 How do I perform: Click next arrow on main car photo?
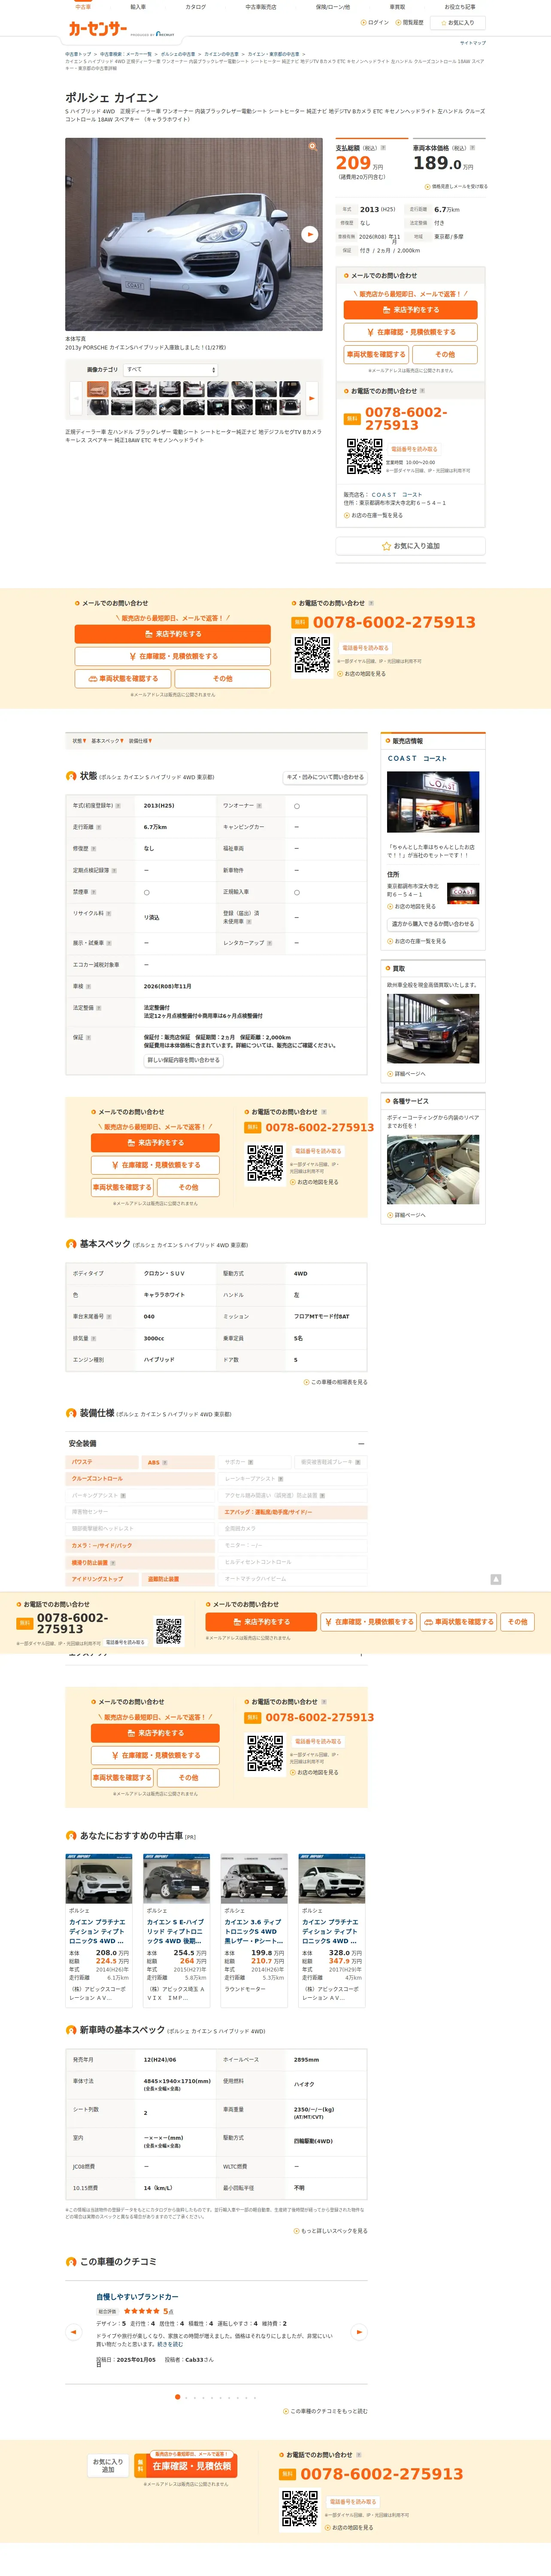pos(309,234)
